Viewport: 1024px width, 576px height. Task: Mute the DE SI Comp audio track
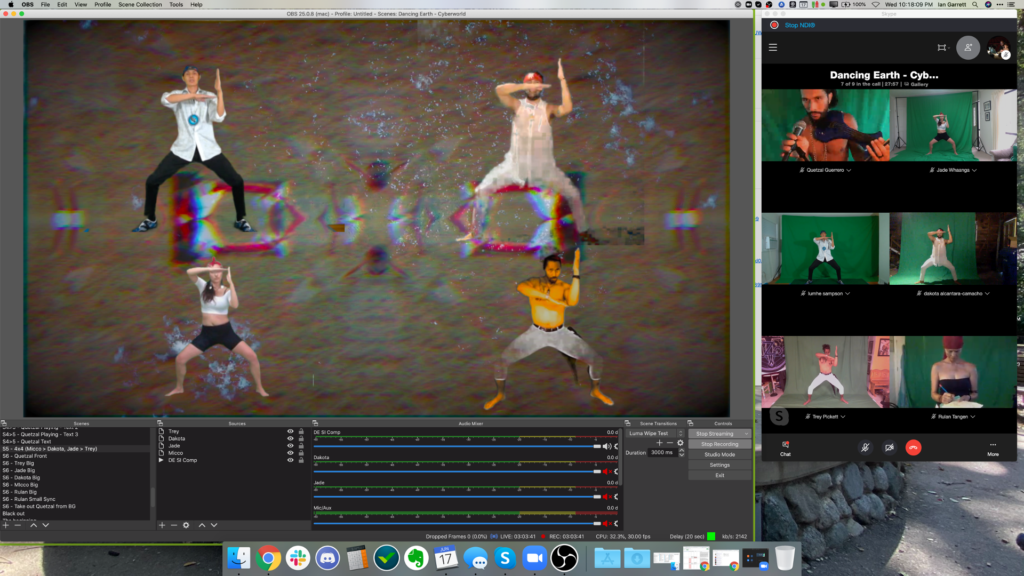coord(607,447)
